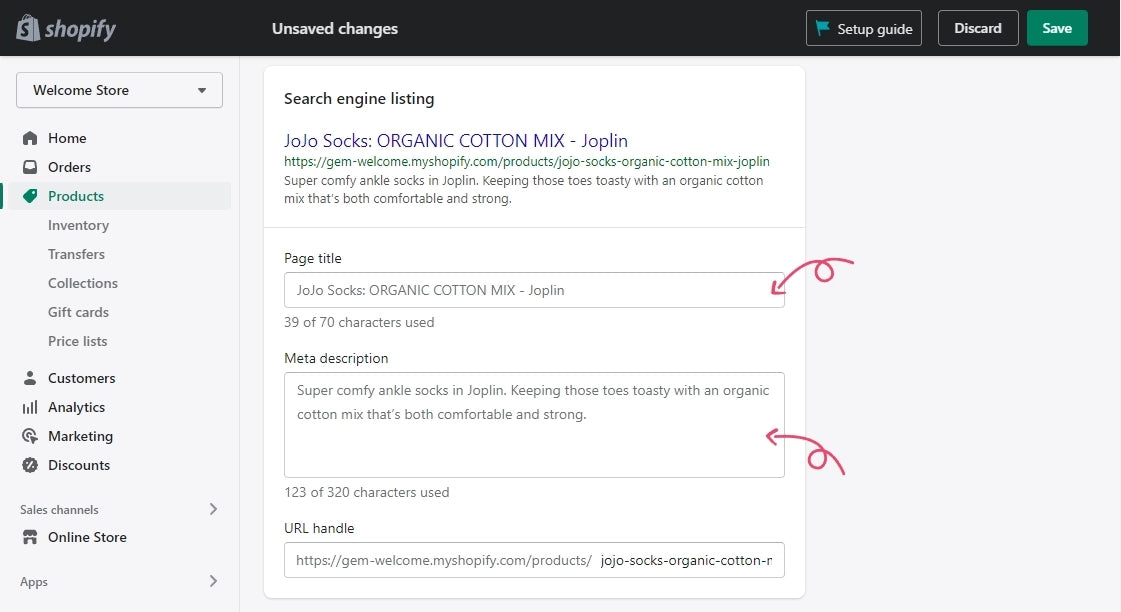Click the Customers person icon
This screenshot has width=1121, height=612.
[30, 377]
